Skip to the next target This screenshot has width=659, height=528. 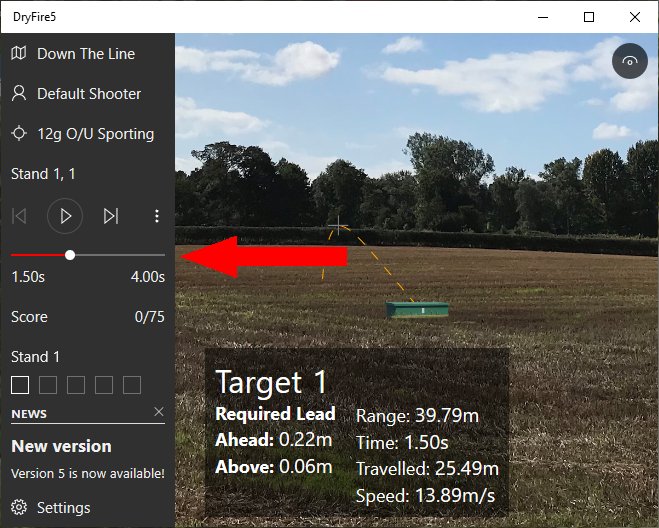(x=111, y=215)
